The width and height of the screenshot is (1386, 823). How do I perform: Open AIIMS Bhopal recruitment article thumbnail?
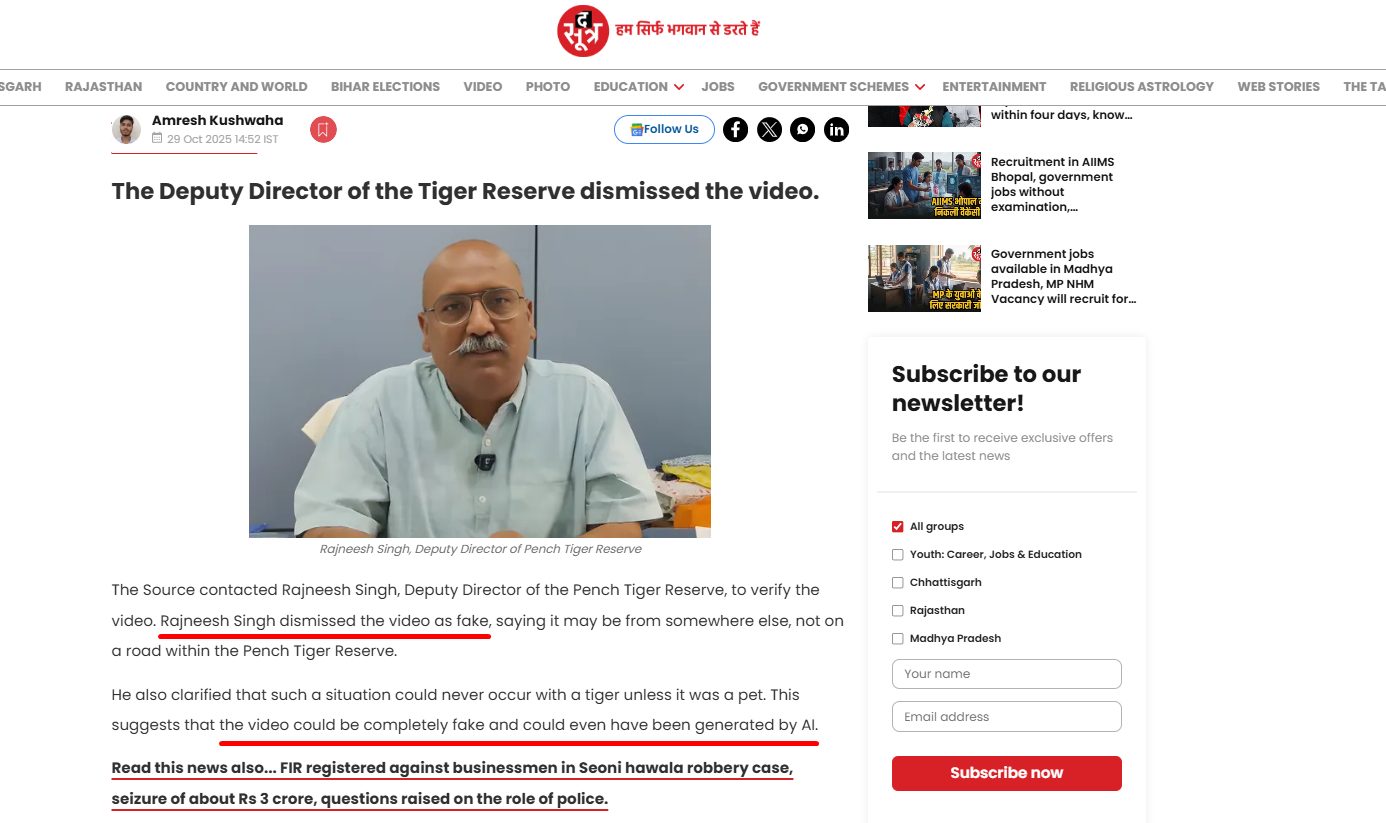coord(924,185)
